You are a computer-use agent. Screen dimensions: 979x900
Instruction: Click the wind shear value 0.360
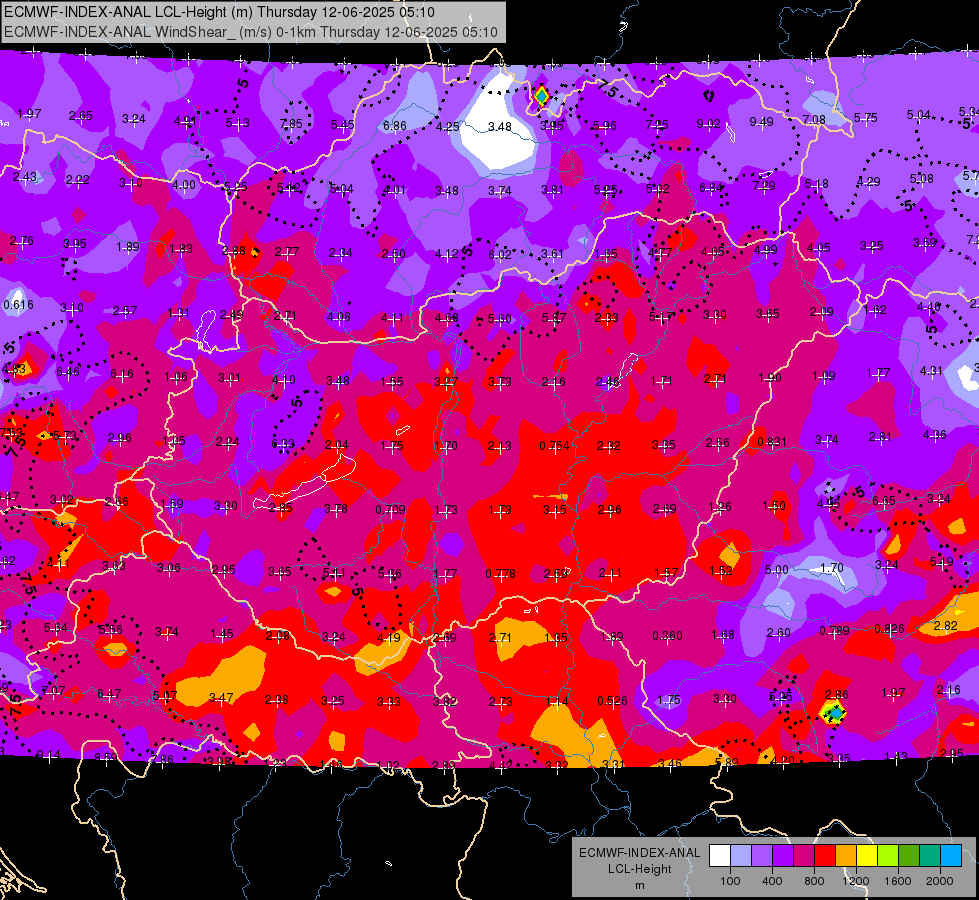[667, 636]
